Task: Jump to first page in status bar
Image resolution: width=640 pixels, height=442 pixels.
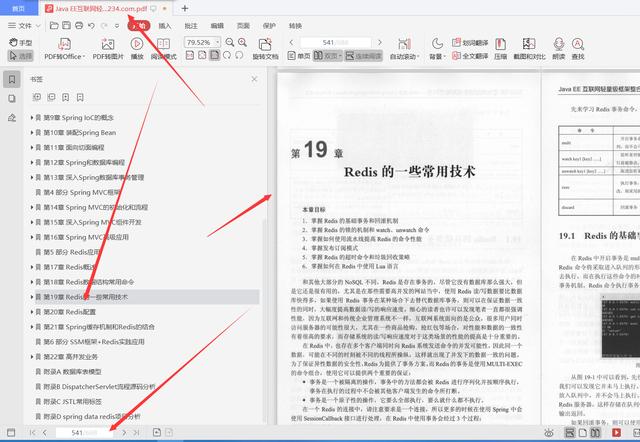Action: coord(33,433)
